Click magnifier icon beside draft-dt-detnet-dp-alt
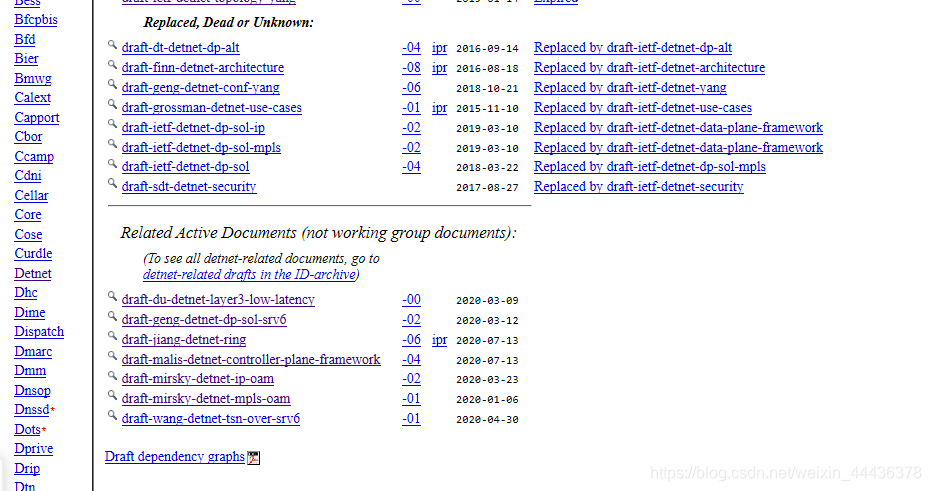This screenshot has width=931, height=491. point(112,45)
